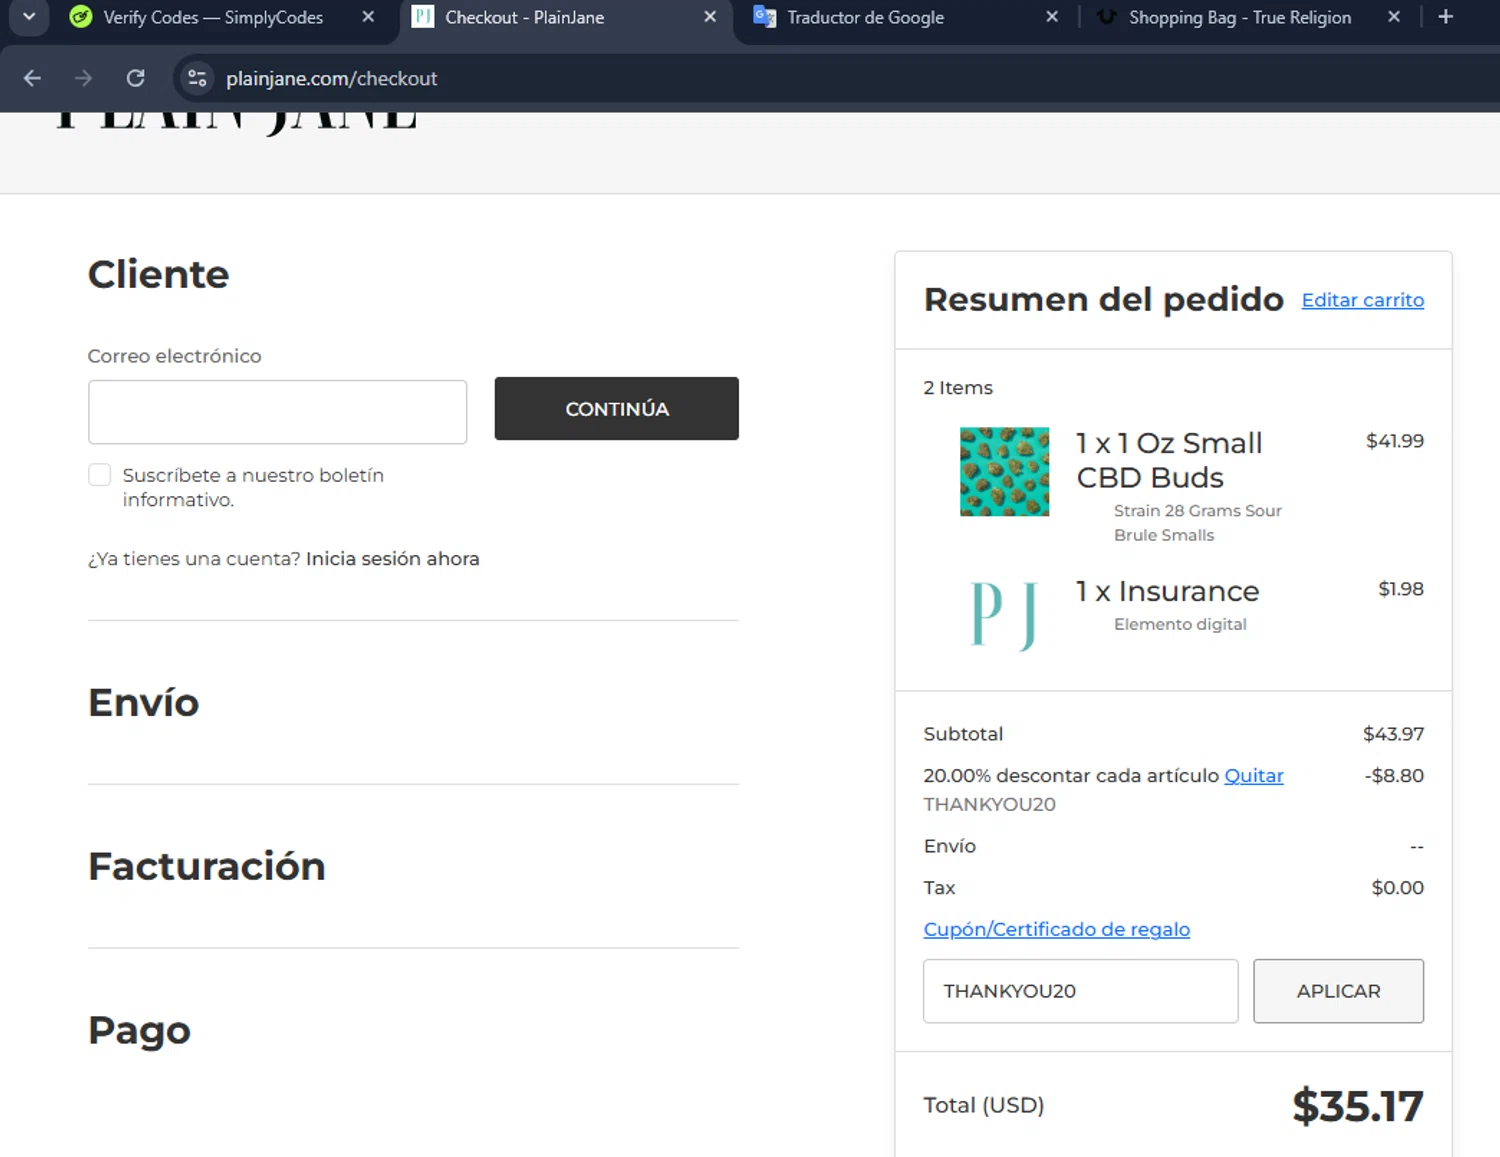Close the Verify Codes — SimplyCodes tab

coord(368,17)
